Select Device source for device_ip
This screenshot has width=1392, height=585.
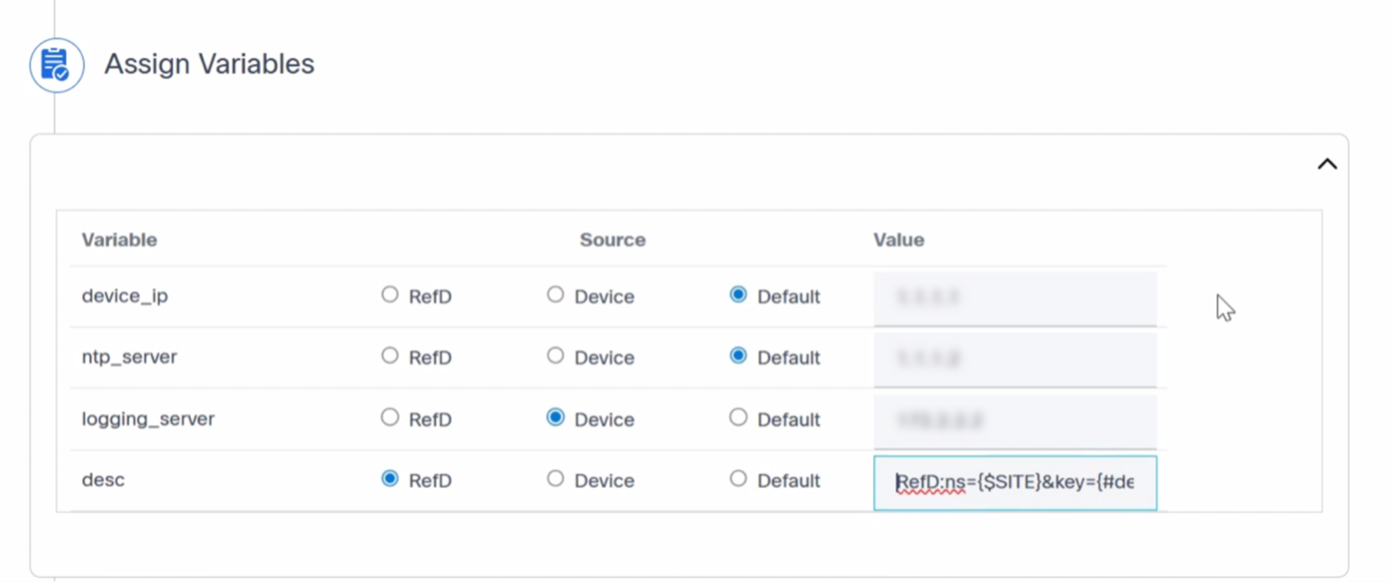(555, 295)
